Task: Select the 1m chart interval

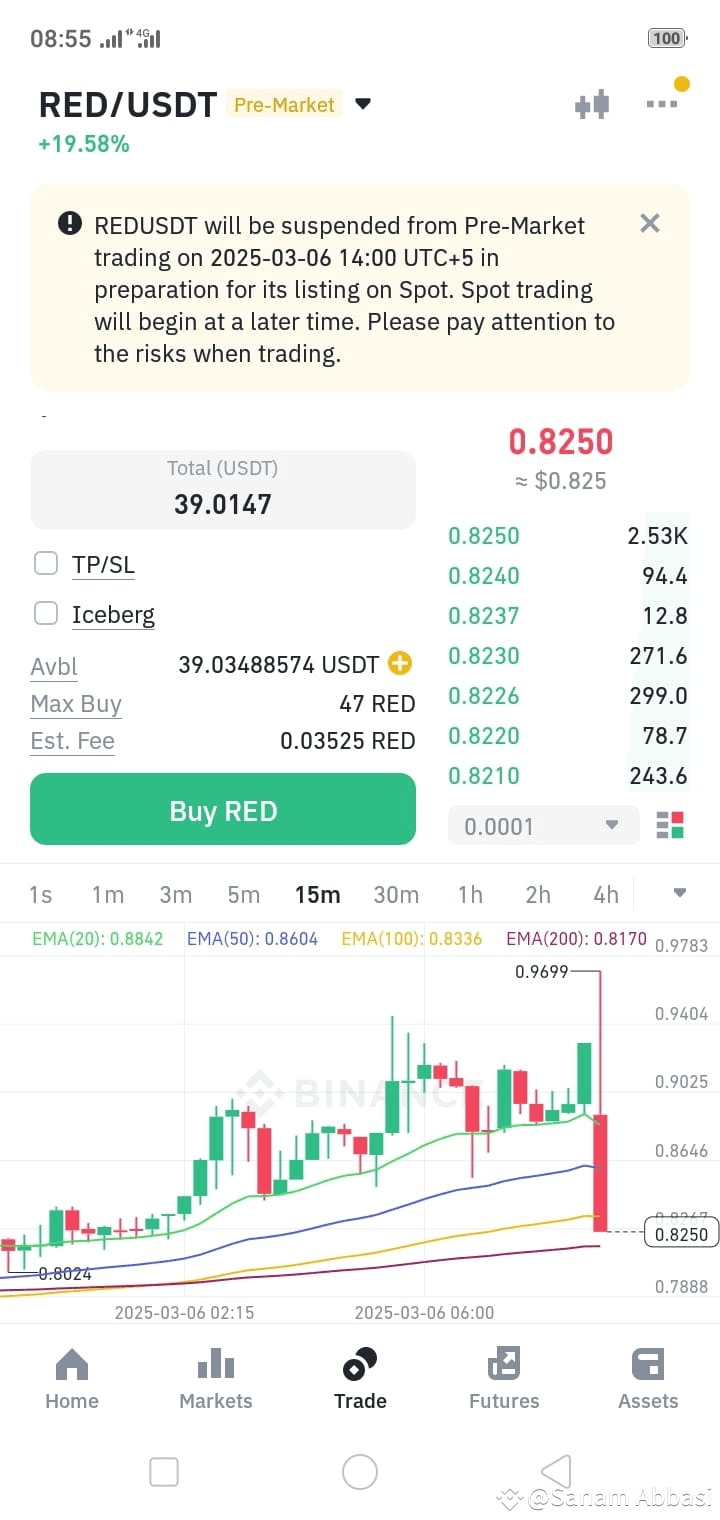Action: (108, 894)
